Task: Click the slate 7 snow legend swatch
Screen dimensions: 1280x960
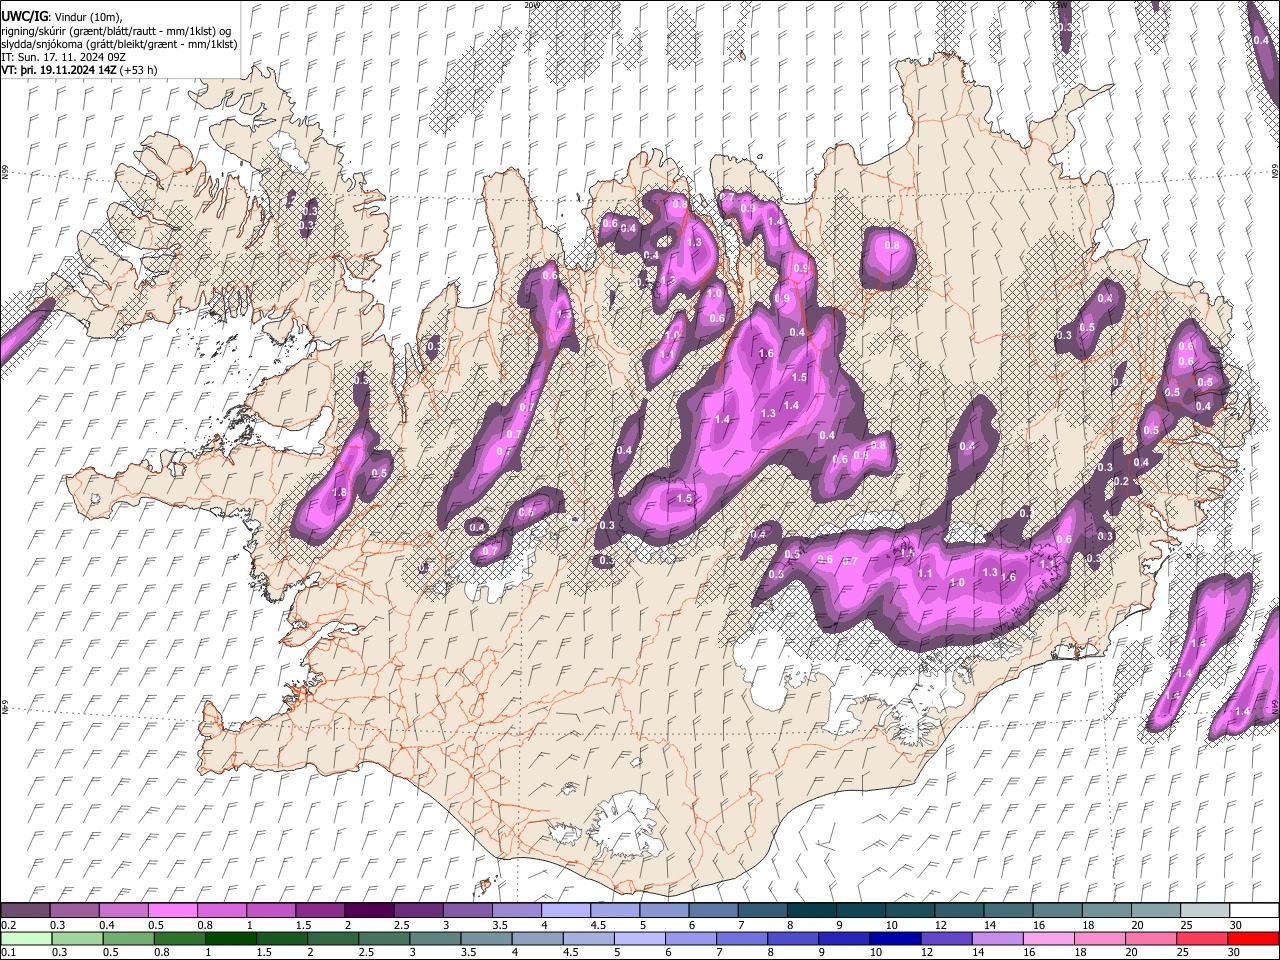Action: coord(762,910)
